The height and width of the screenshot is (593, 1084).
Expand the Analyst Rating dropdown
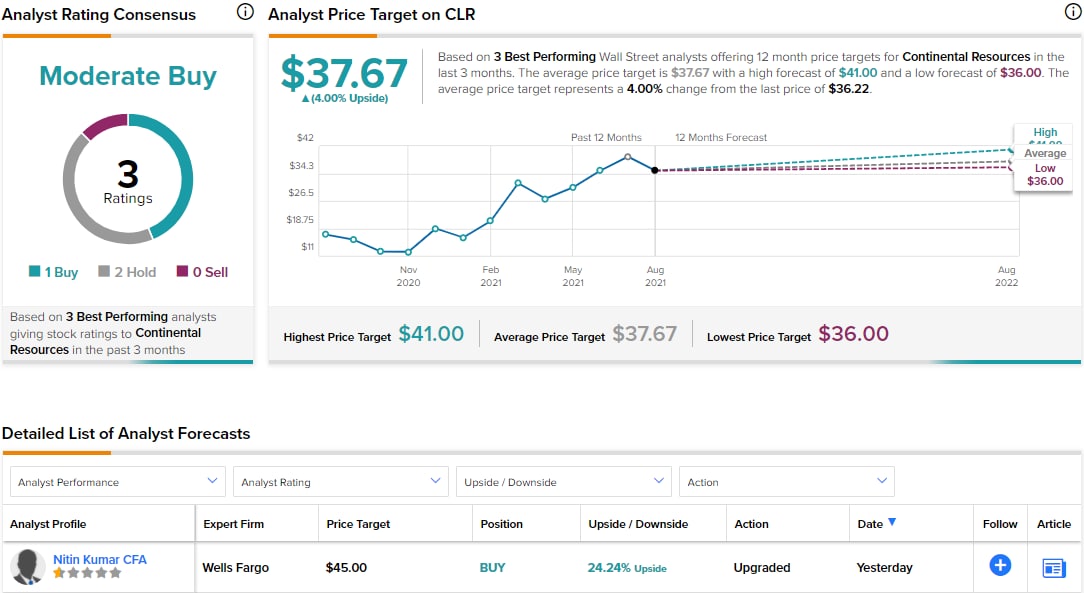point(340,482)
